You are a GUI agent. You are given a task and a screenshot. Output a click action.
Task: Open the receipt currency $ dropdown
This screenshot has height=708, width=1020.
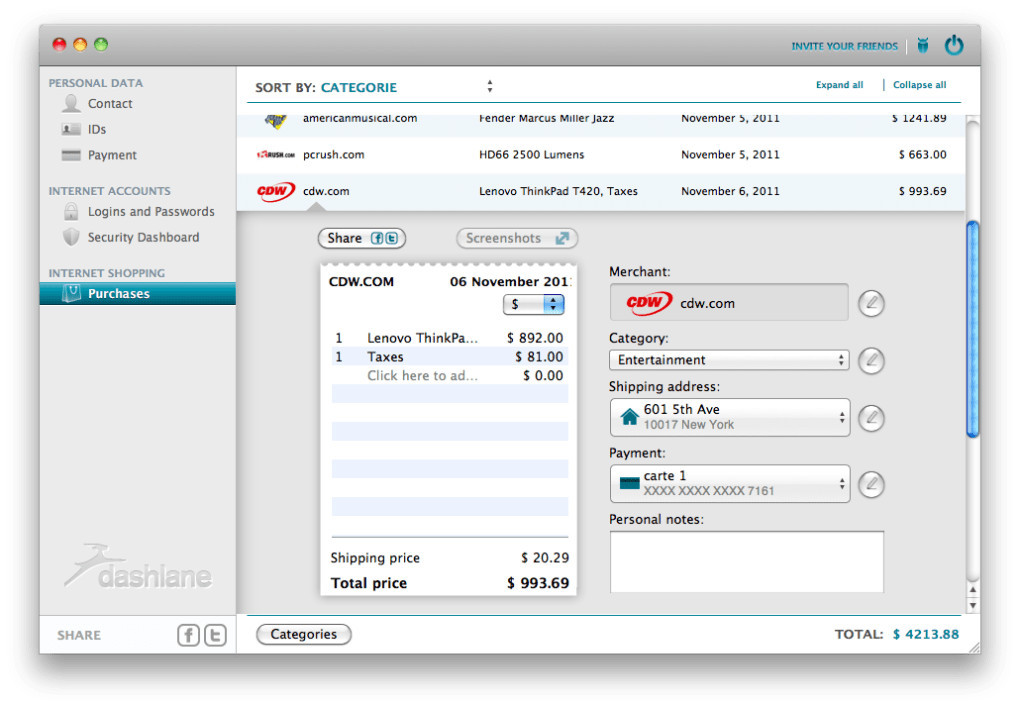(x=533, y=304)
